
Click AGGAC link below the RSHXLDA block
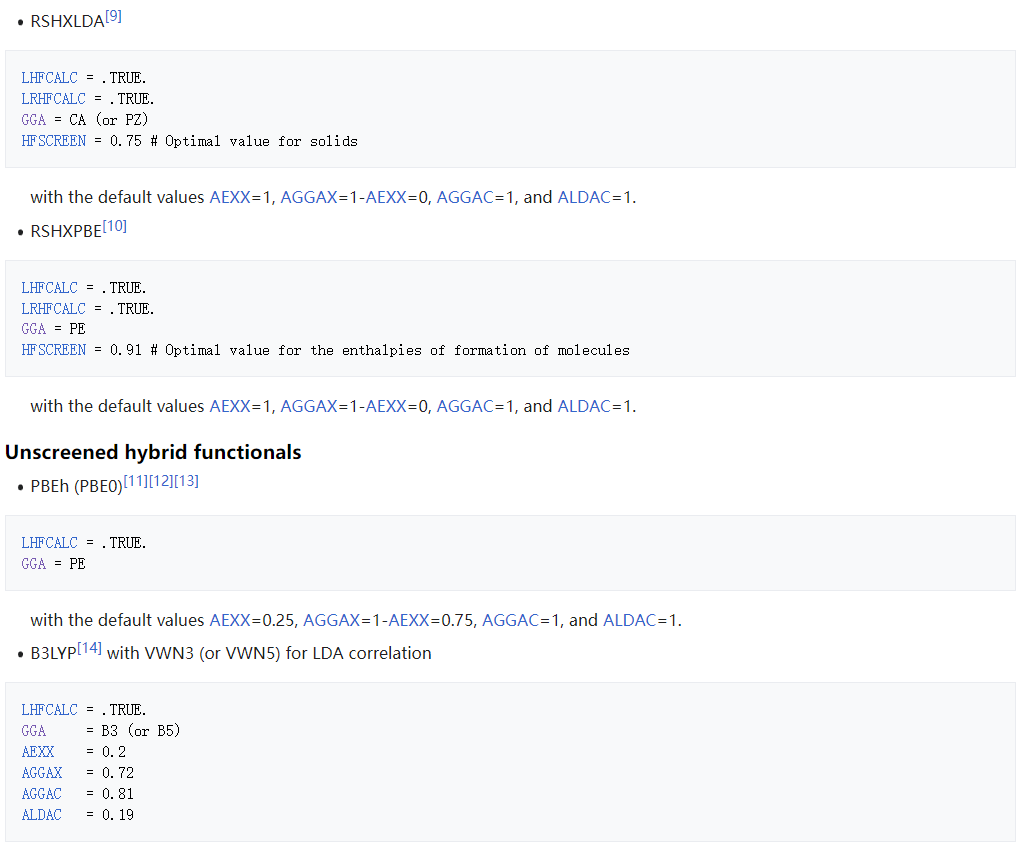(465, 197)
